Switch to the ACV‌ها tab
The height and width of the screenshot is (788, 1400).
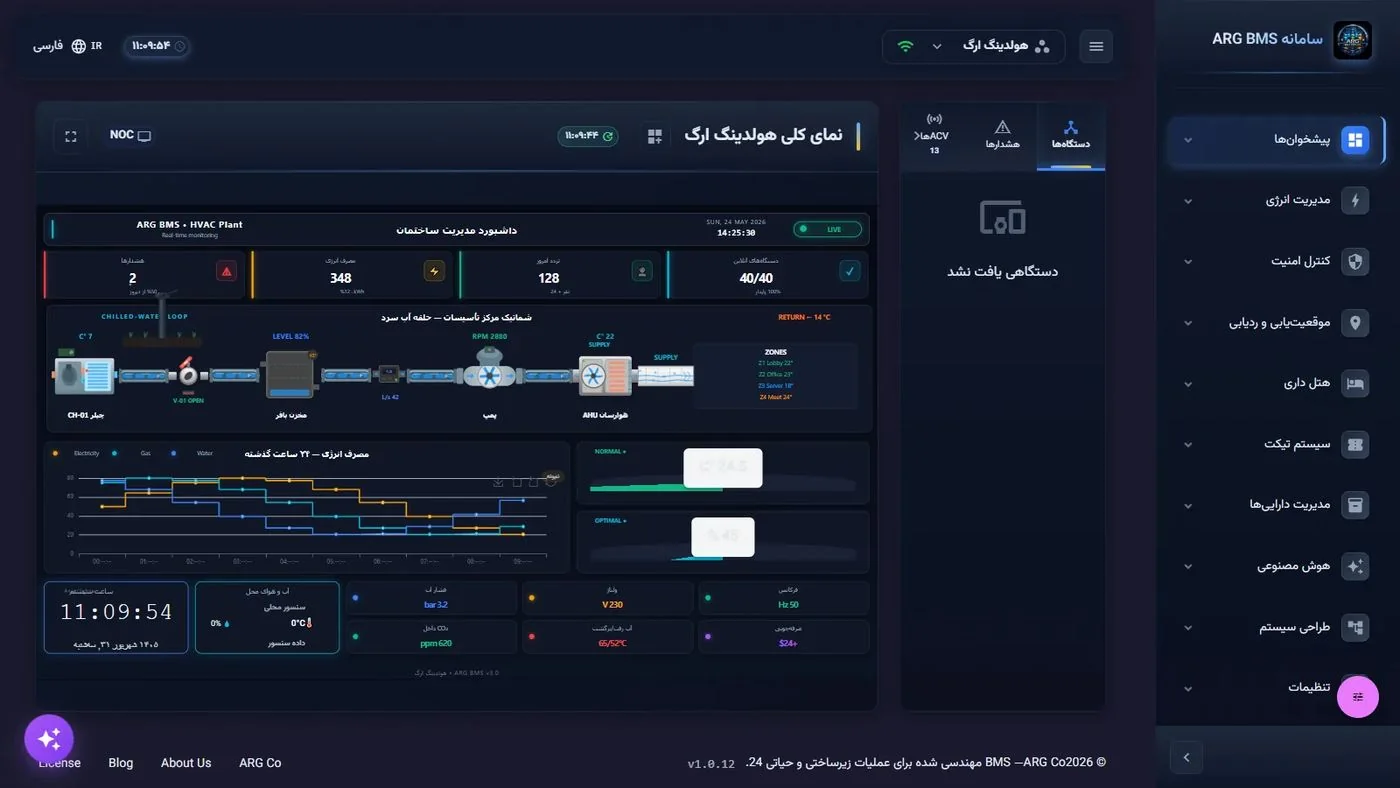click(934, 135)
